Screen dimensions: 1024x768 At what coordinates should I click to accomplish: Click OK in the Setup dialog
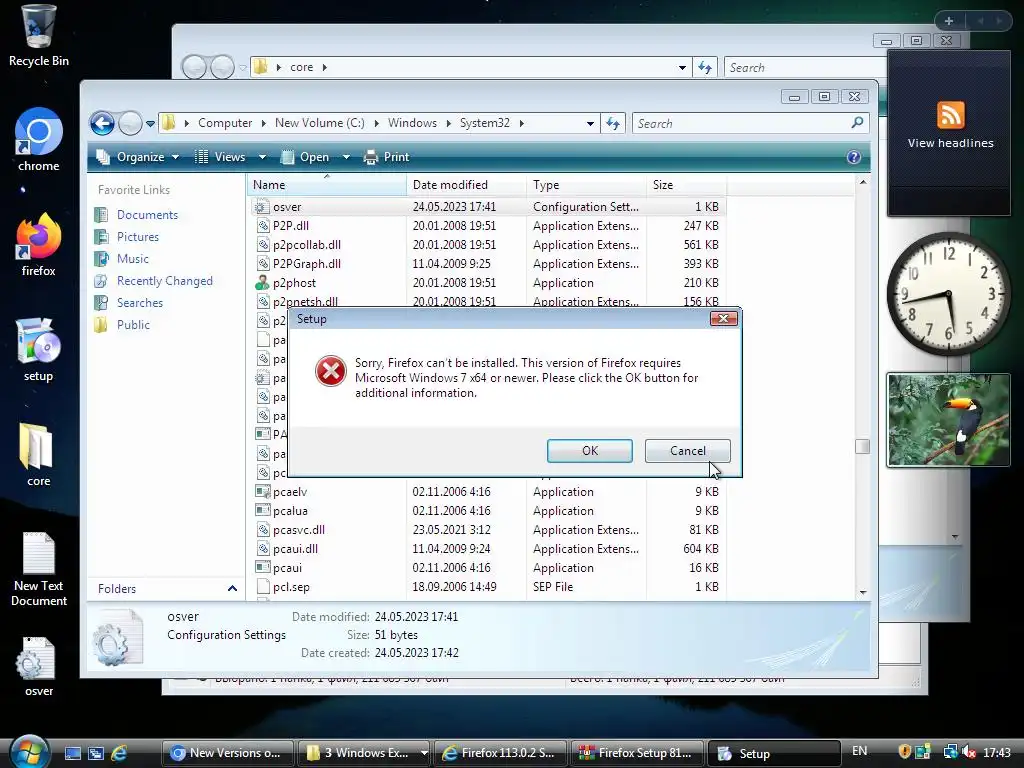point(590,451)
